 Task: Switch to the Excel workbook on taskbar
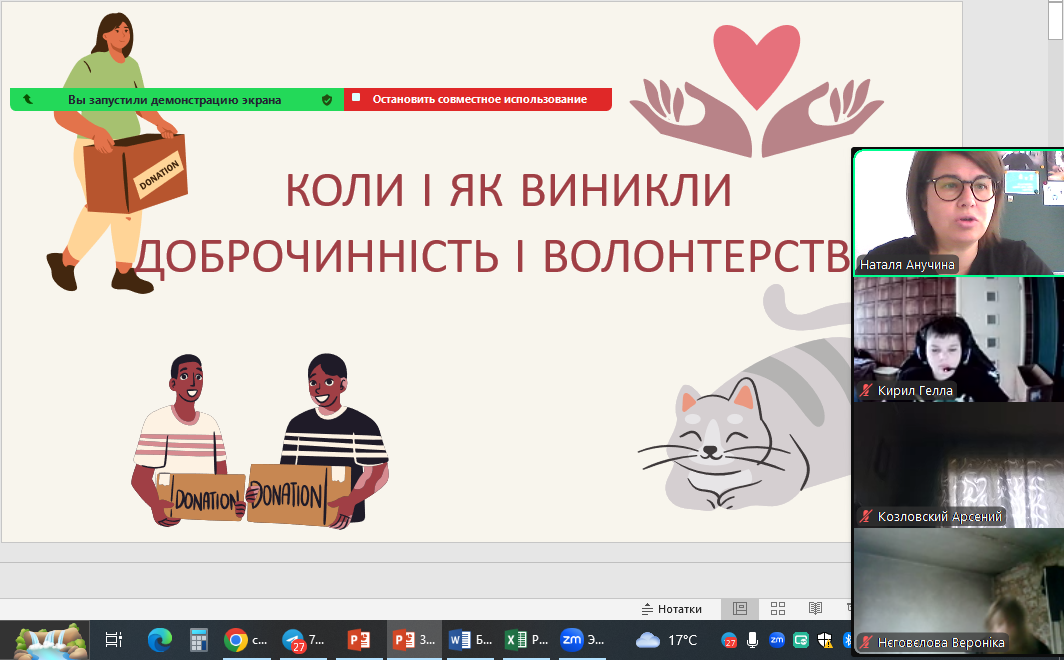pyautogui.click(x=527, y=640)
